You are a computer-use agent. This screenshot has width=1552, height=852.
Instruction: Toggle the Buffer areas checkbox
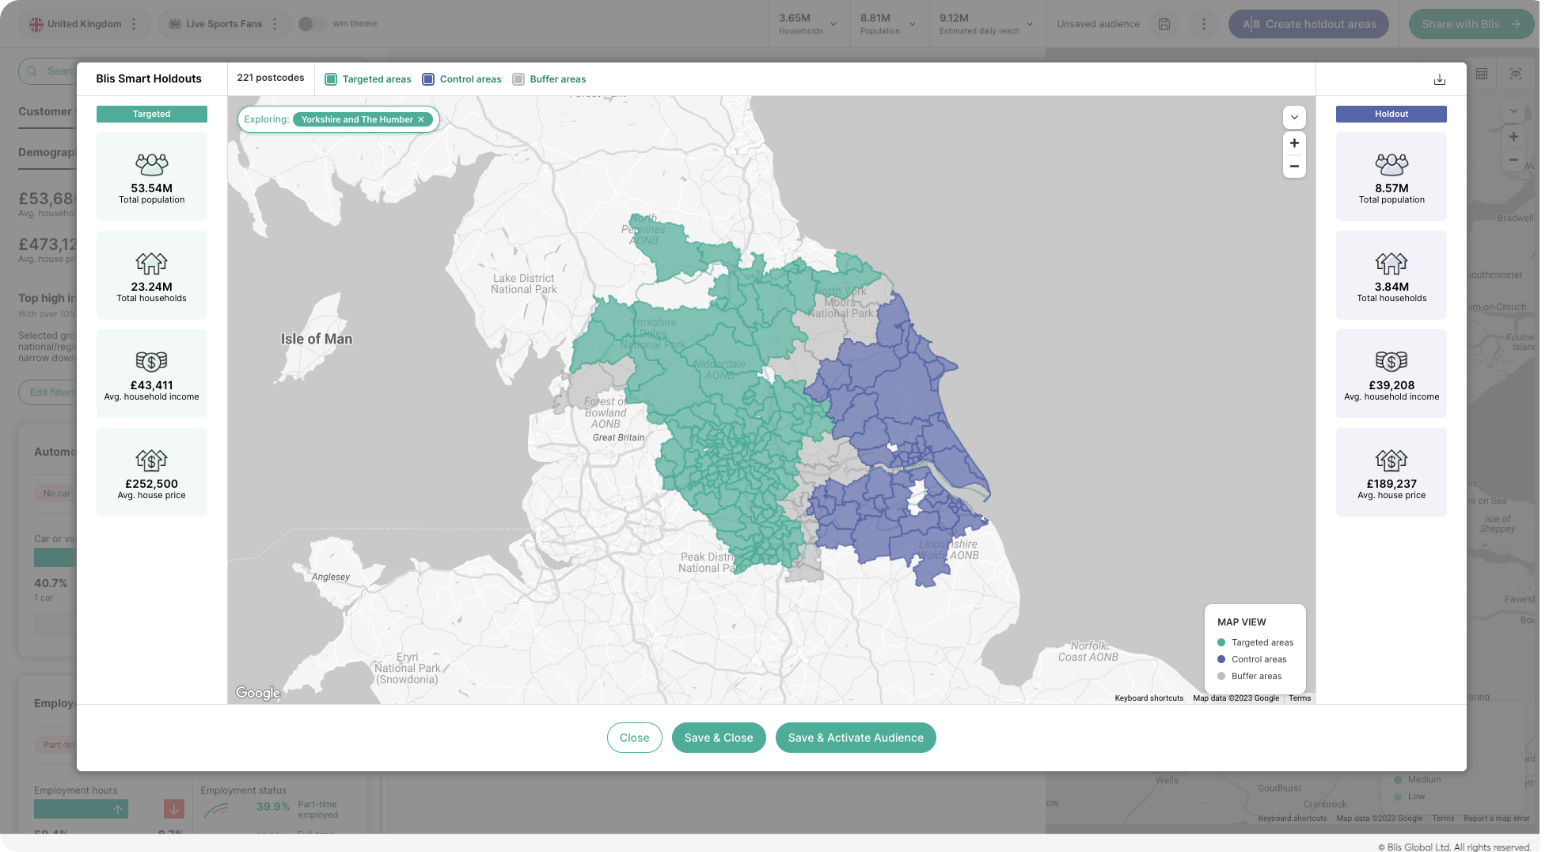pyautogui.click(x=518, y=79)
